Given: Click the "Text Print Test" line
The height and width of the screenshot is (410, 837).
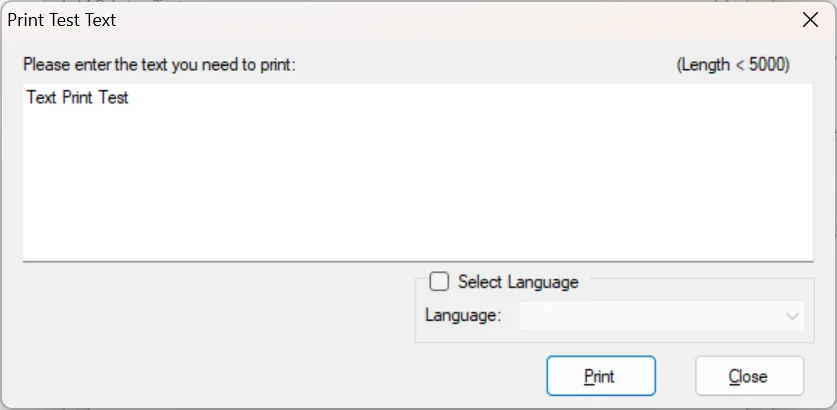Looking at the screenshot, I should [78, 98].
